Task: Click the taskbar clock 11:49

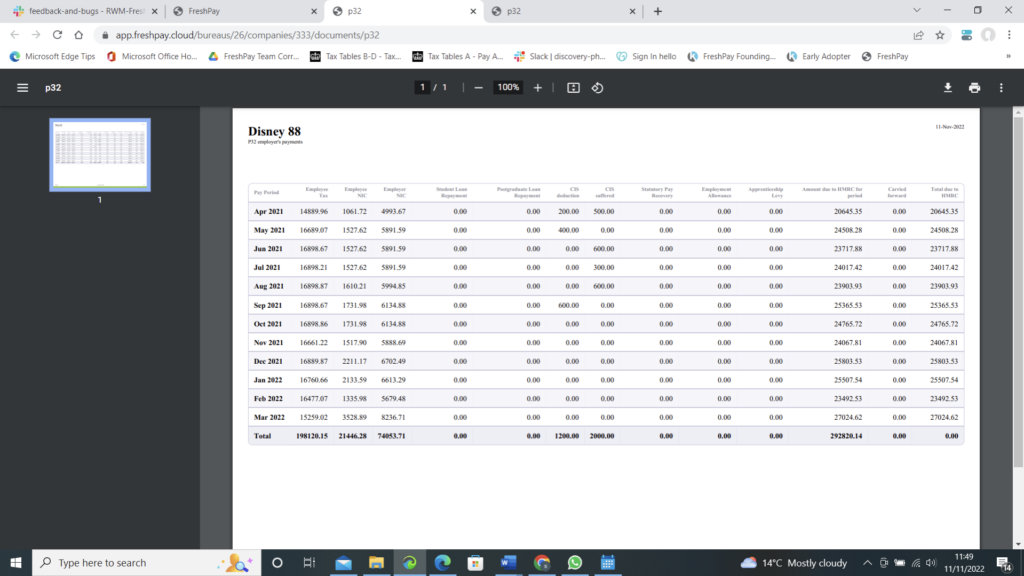Action: click(964, 557)
